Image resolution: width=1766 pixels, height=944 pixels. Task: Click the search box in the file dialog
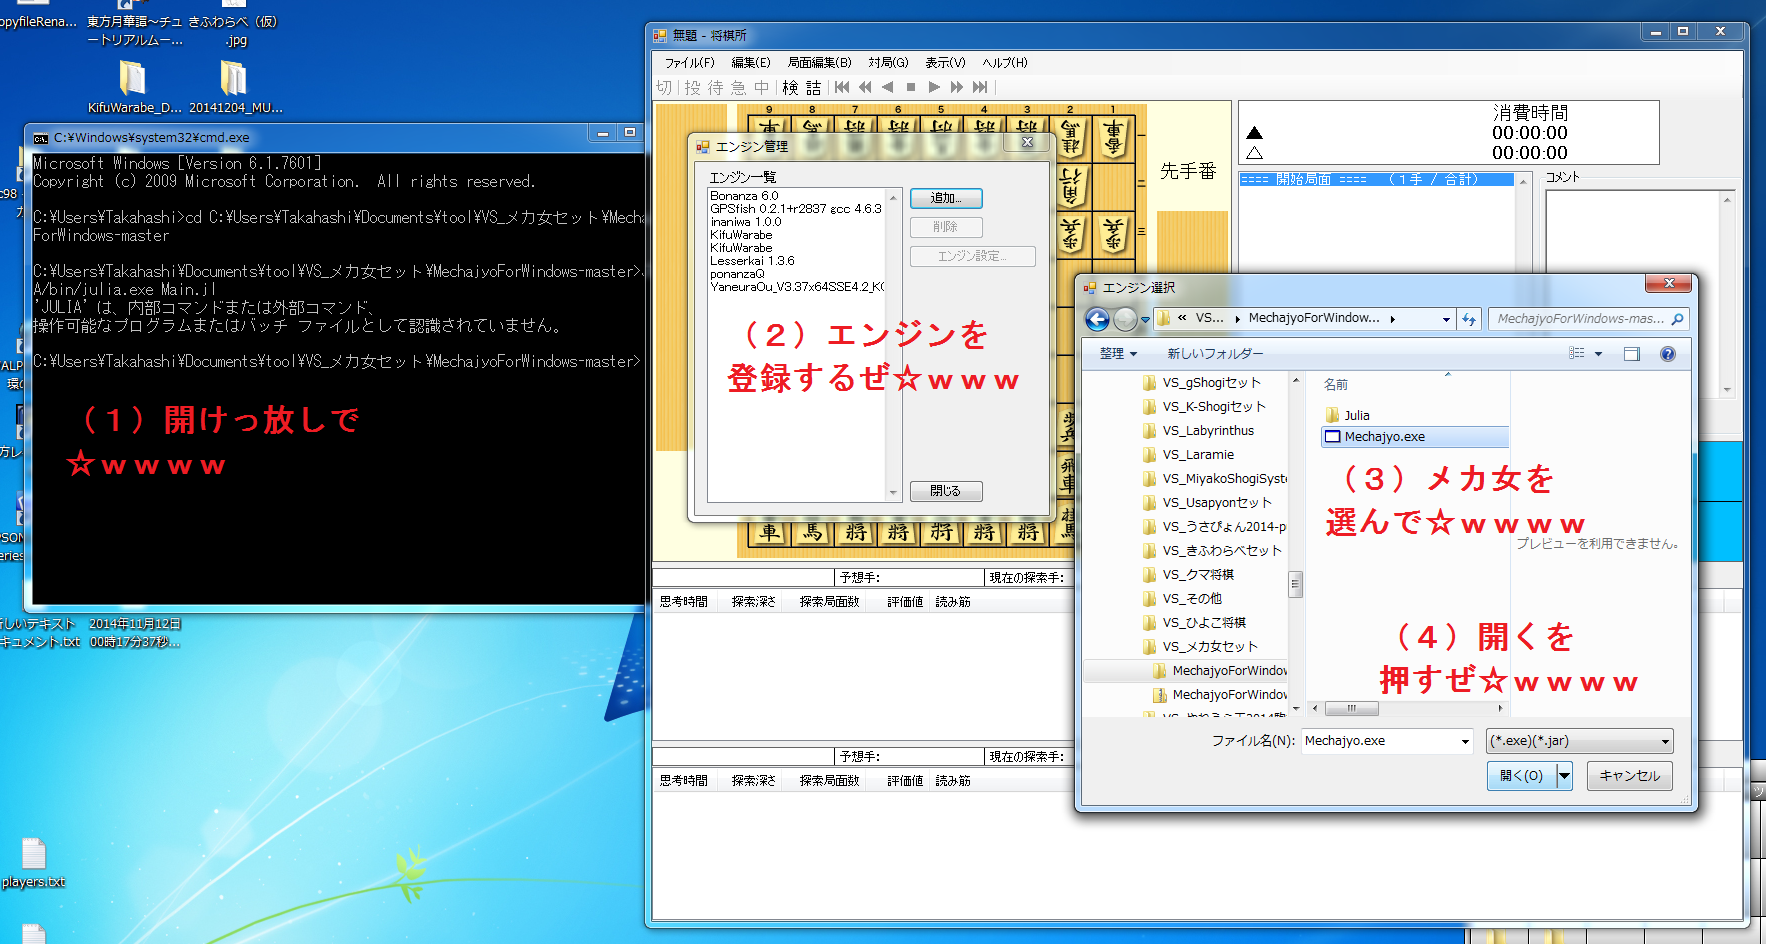pyautogui.click(x=1588, y=319)
